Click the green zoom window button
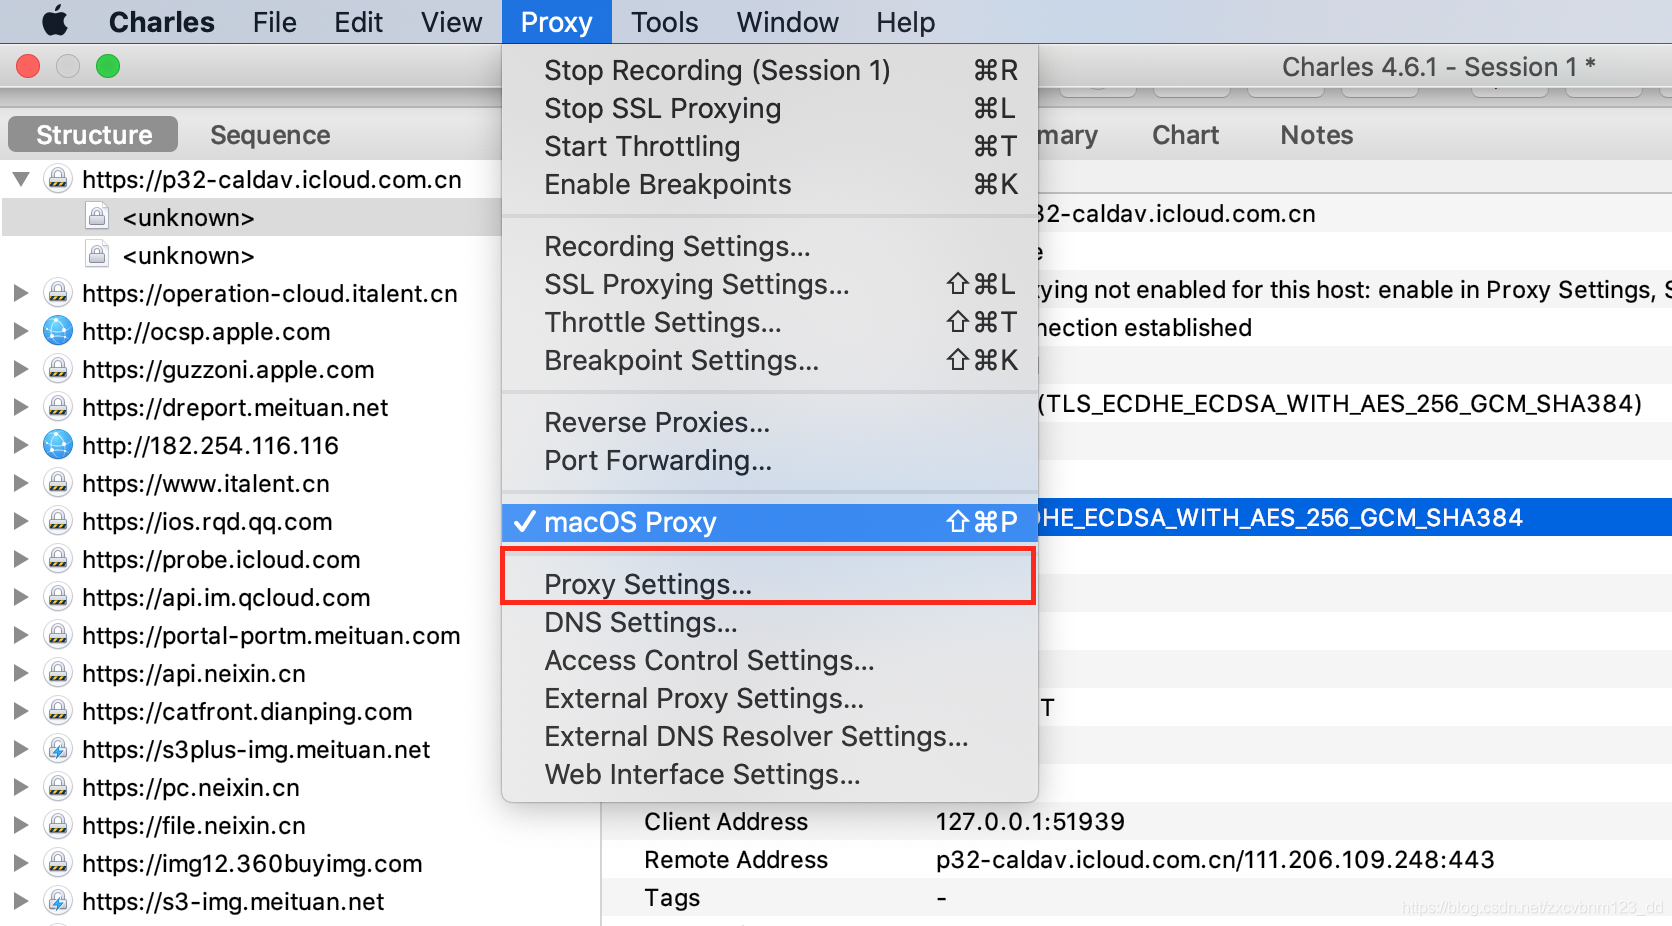Image resolution: width=1672 pixels, height=926 pixels. pyautogui.click(x=107, y=66)
